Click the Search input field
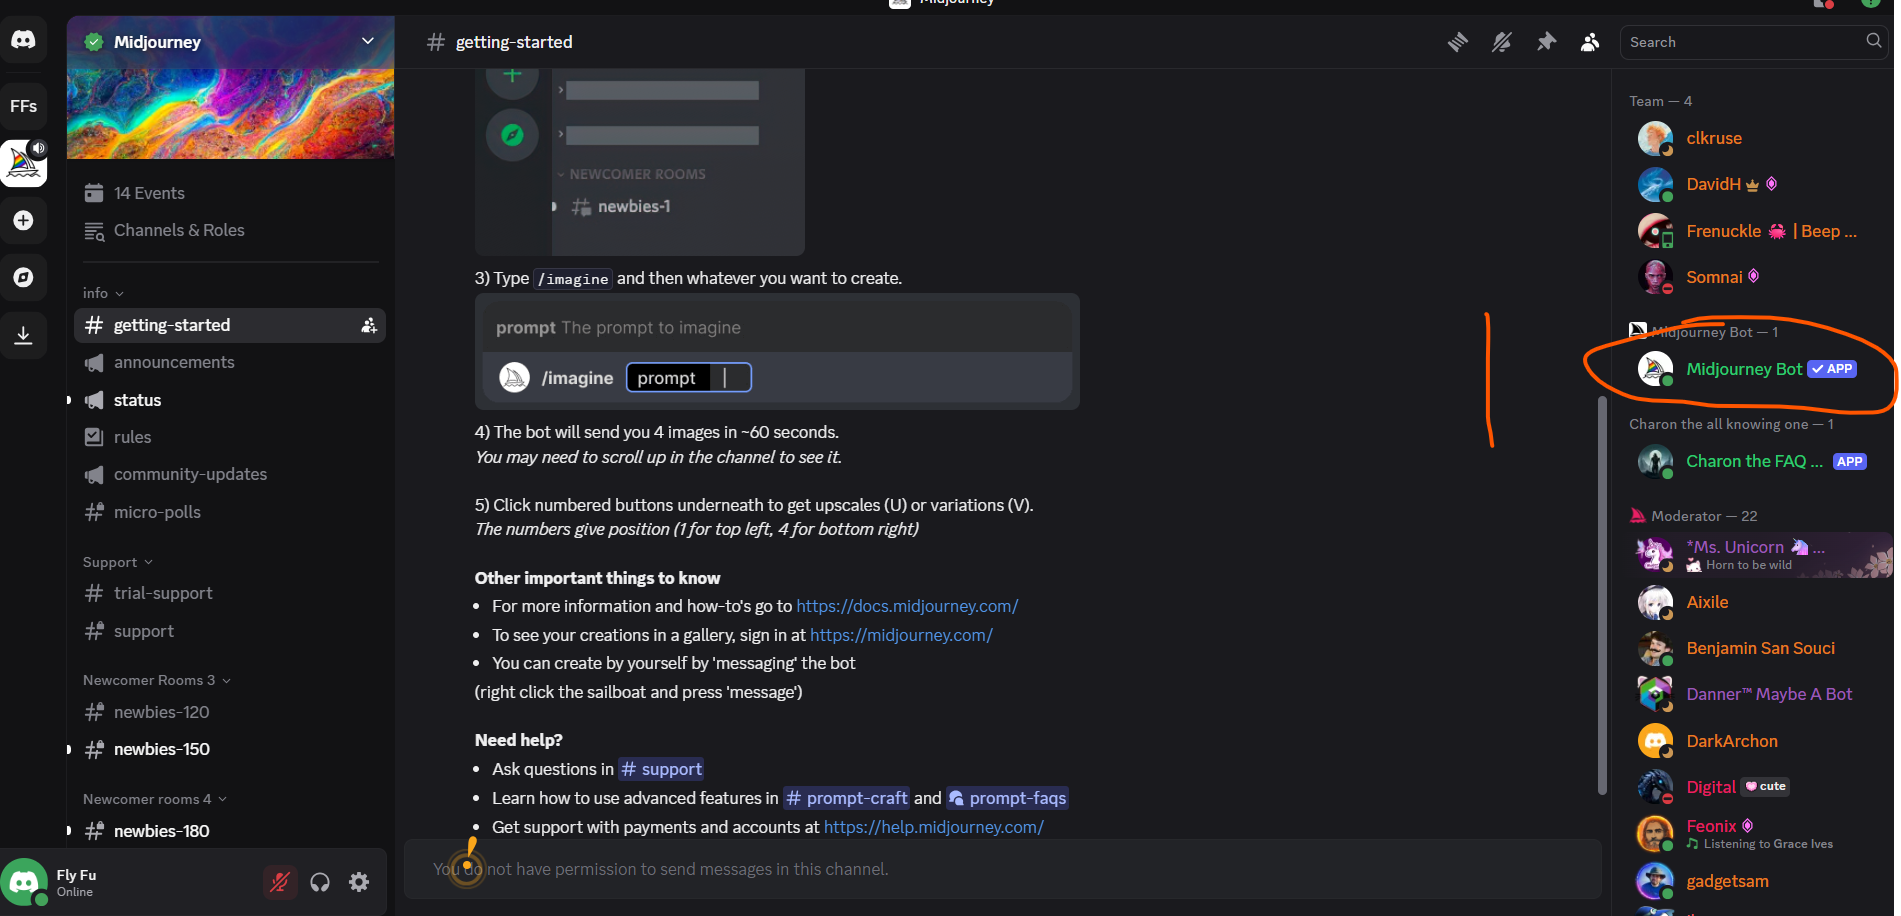Viewport: 1901px width, 916px height. pyautogui.click(x=1743, y=42)
